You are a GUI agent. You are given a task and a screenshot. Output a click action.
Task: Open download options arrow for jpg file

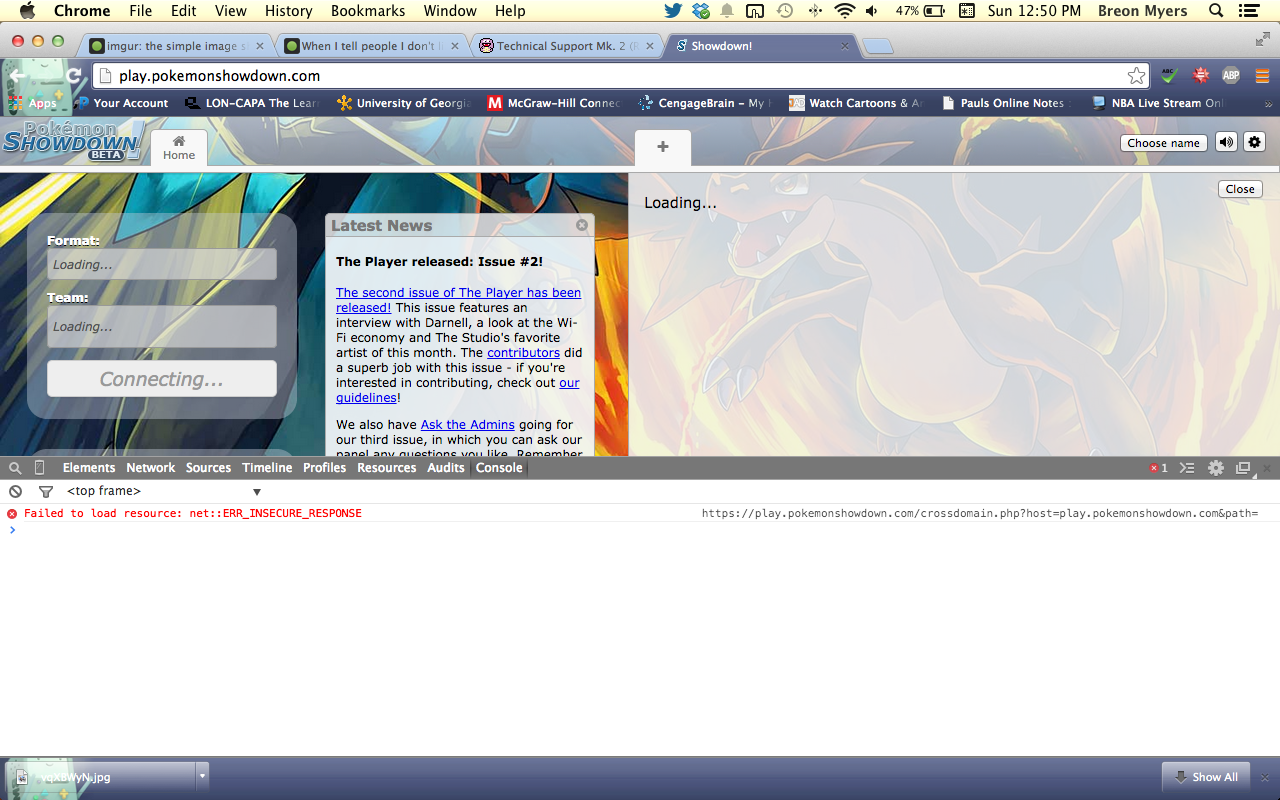click(203, 776)
